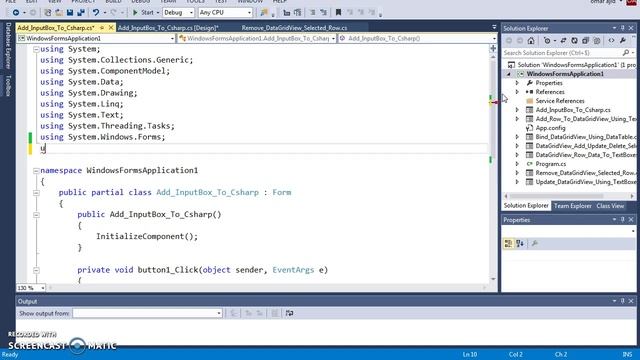Image resolution: width=640 pixels, height=360 pixels.
Task: Click the View Code icon in Solution Explorer
Action: (611, 40)
